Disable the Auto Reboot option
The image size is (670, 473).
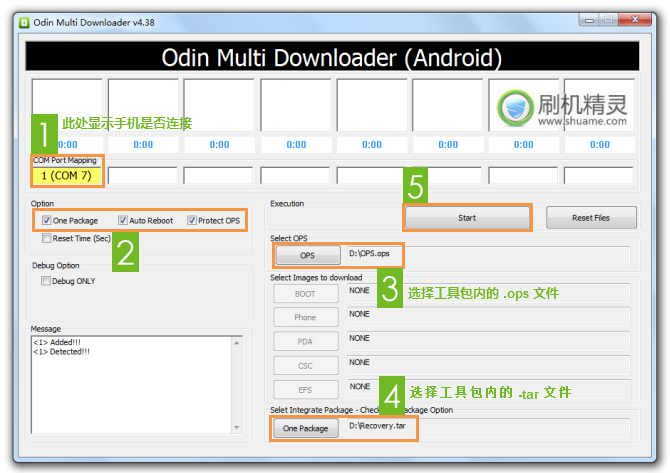(x=123, y=220)
